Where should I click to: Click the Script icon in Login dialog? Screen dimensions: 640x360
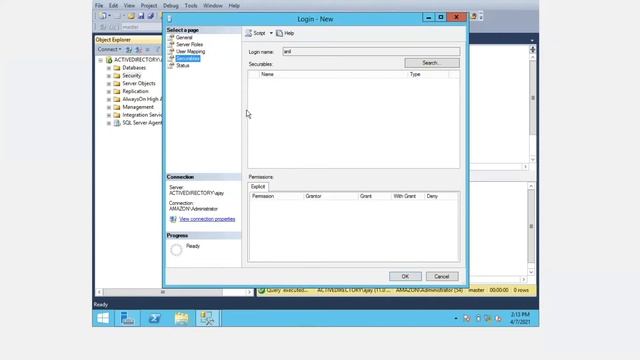coord(248,33)
